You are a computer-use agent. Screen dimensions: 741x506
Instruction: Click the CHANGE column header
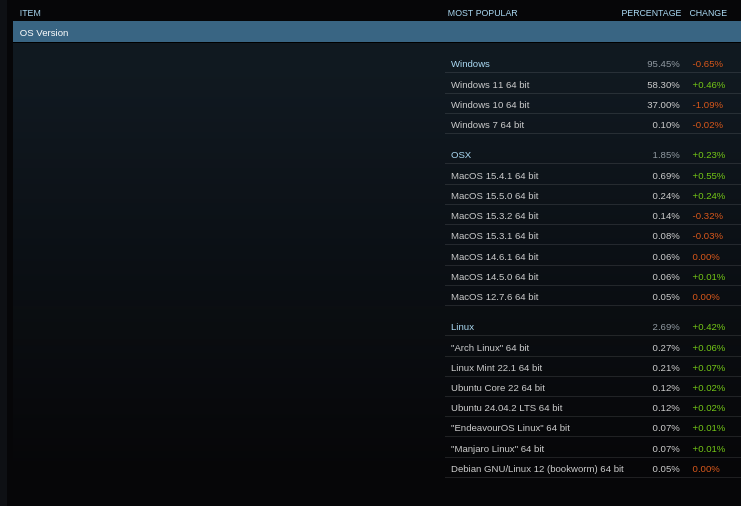tap(707, 13)
